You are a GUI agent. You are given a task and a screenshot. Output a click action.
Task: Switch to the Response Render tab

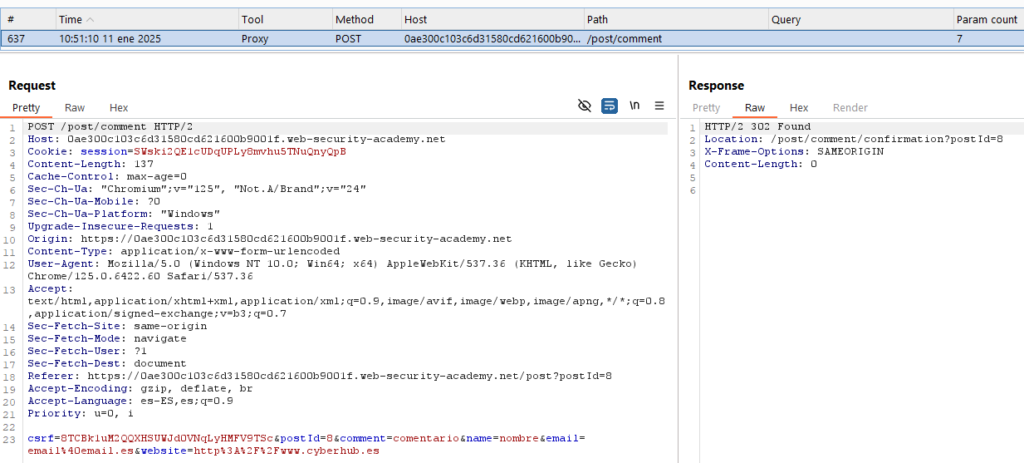pos(850,108)
